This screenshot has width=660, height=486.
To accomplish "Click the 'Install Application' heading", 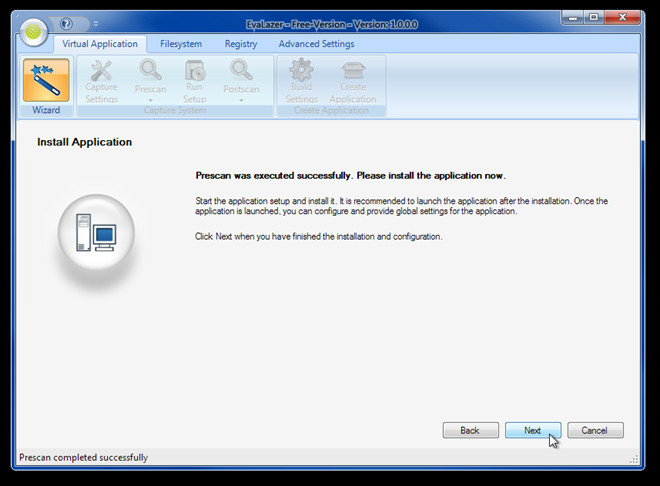I will [x=84, y=142].
